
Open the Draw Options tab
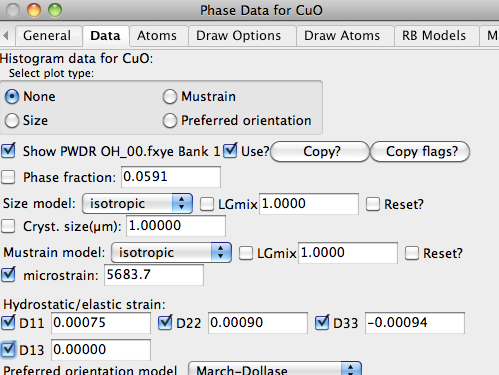(239, 36)
